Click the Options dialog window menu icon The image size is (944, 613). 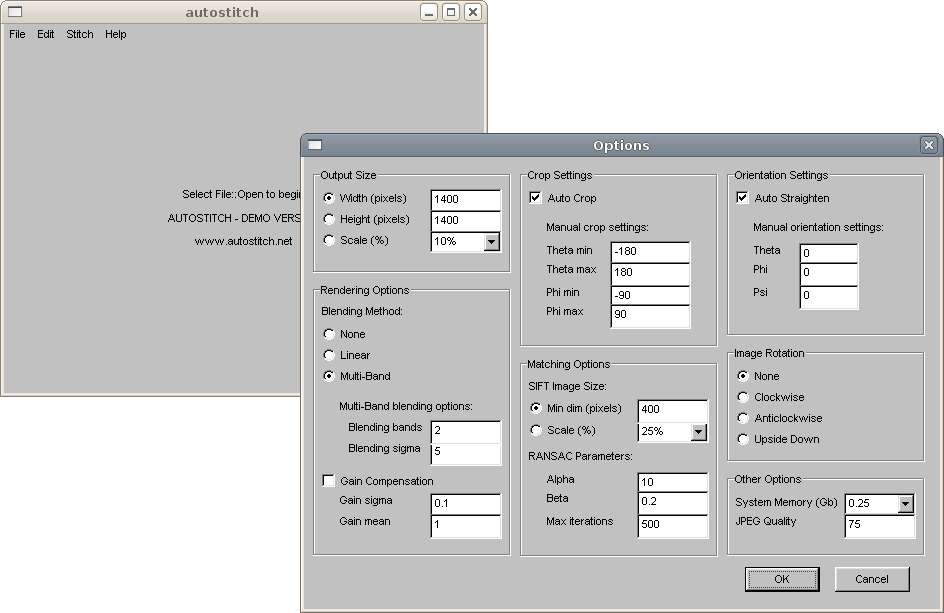point(315,145)
